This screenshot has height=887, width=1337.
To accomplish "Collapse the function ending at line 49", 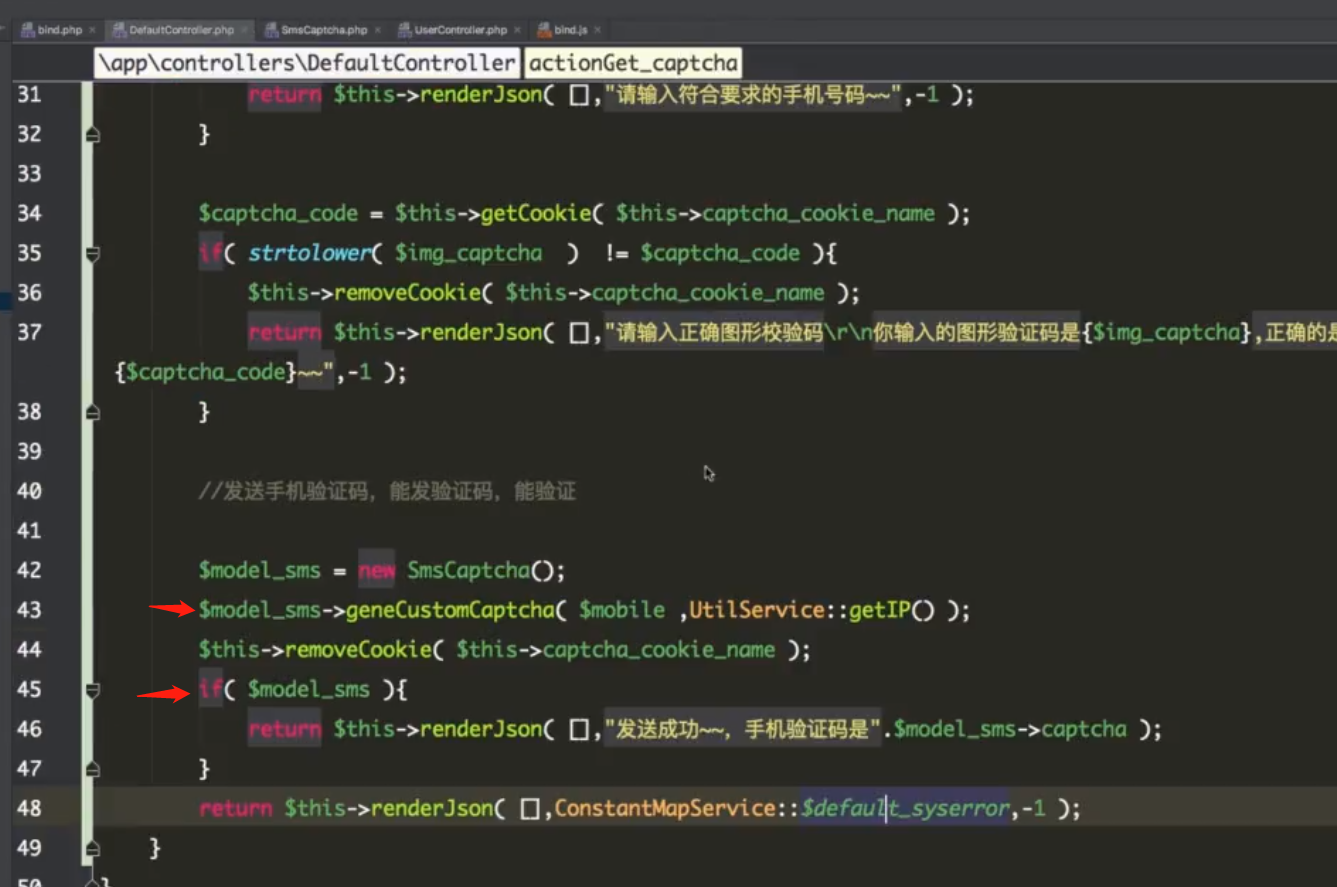I will 92,849.
